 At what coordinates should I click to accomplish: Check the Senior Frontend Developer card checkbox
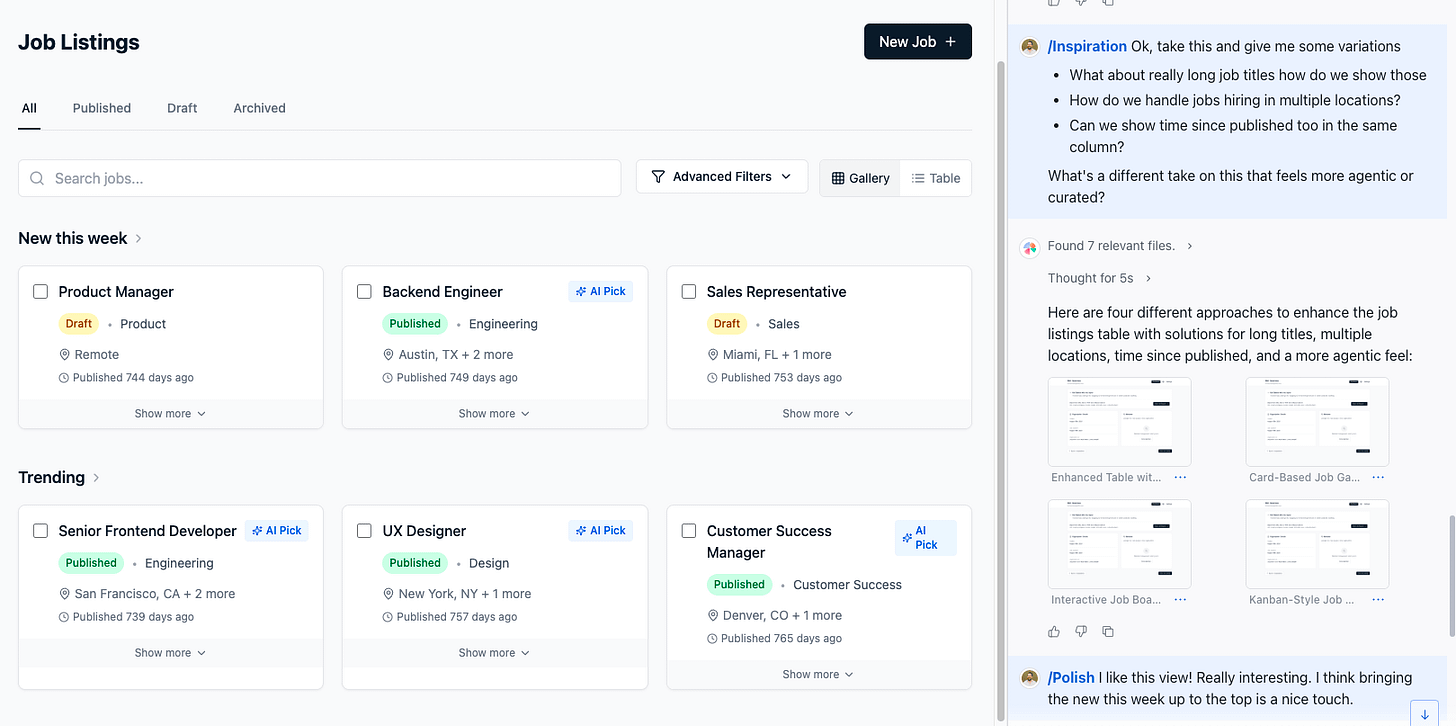click(40, 530)
